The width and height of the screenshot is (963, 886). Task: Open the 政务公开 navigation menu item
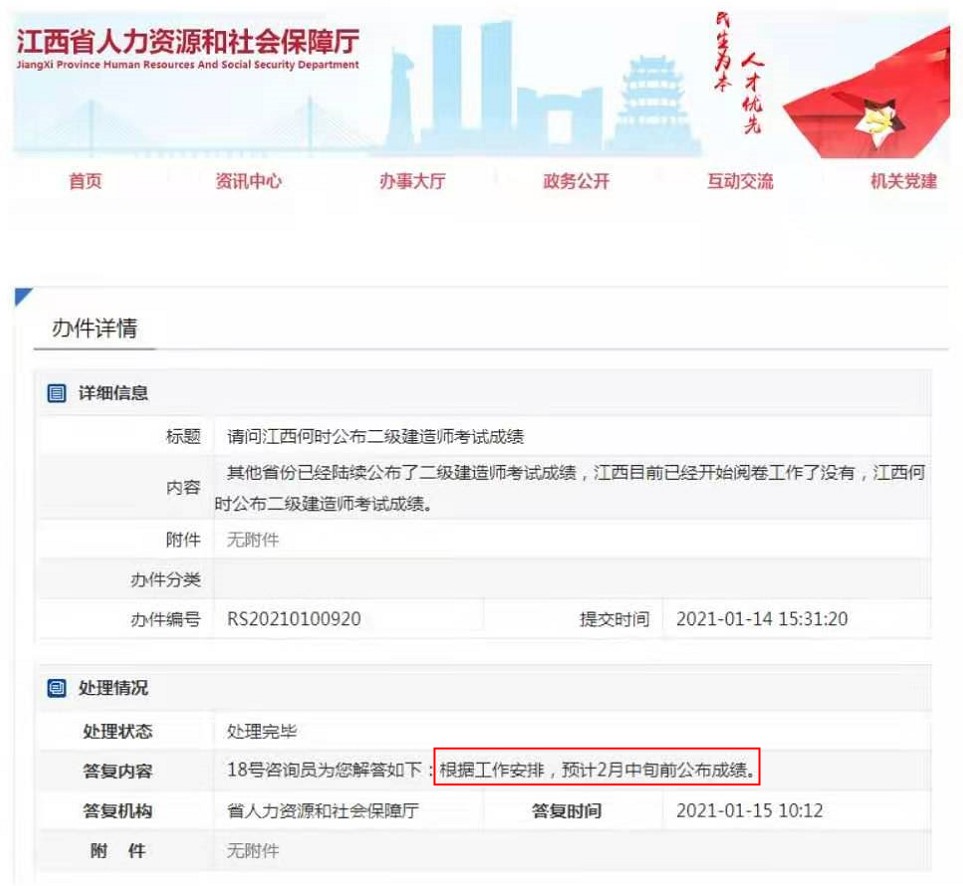tap(577, 181)
